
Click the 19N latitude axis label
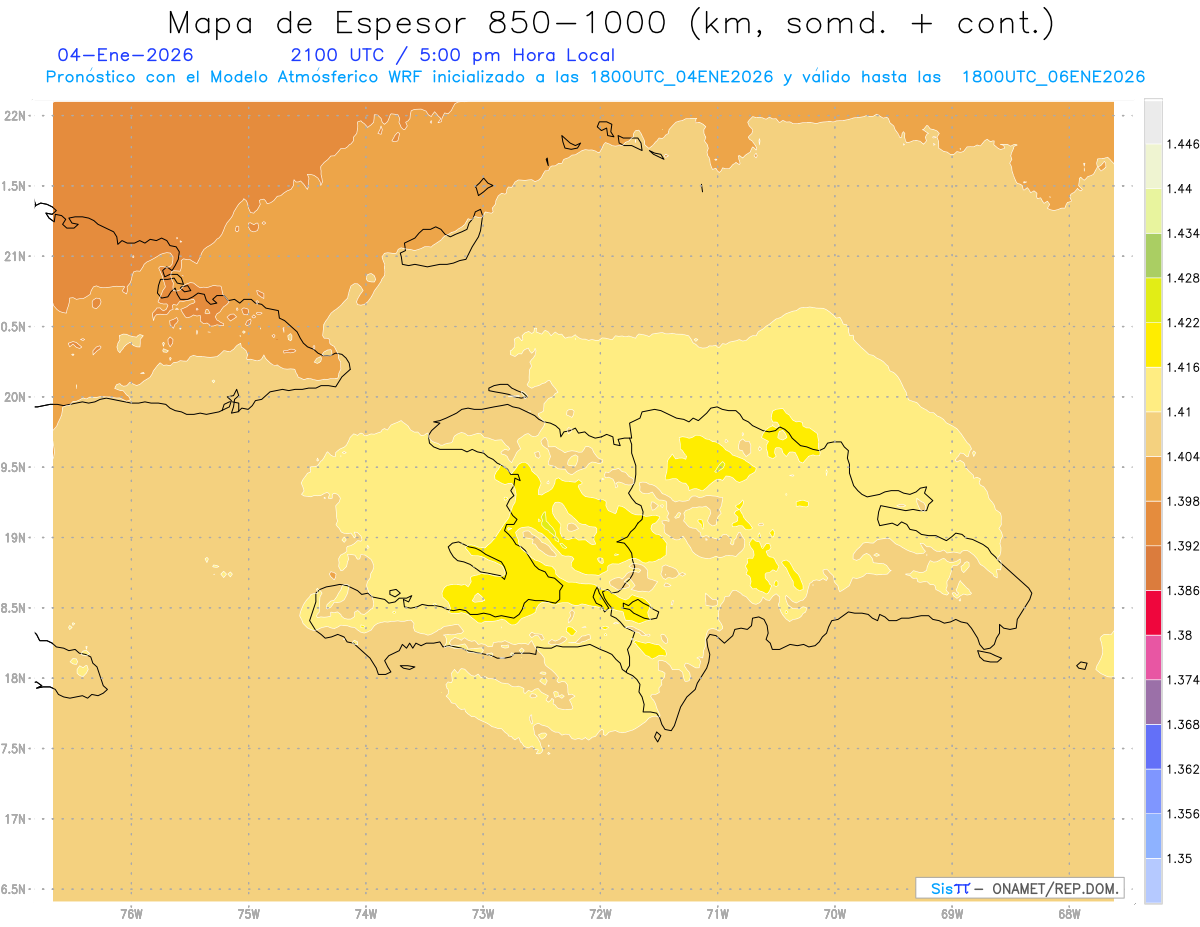coord(15,537)
